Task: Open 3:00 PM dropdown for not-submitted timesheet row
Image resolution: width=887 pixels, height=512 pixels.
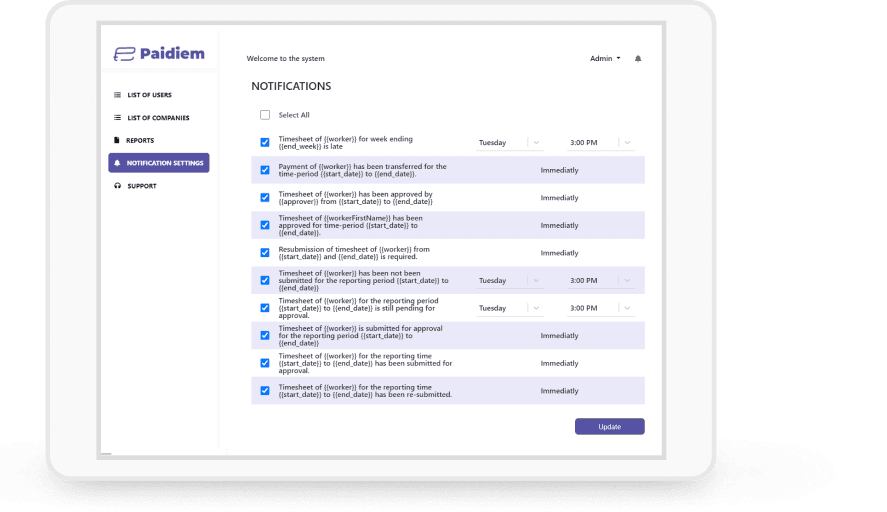Action: click(x=601, y=281)
